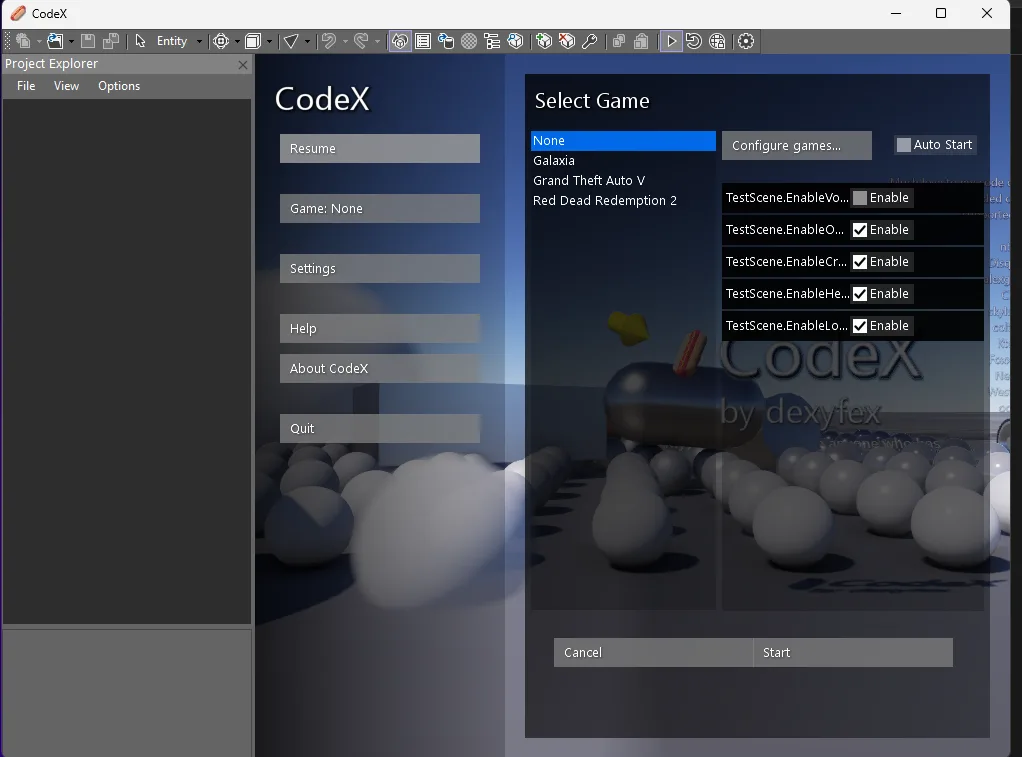Viewport: 1022px width, 757px height.
Task: Enable the TestScene.EnableVo... checkbox
Action: coord(860,198)
